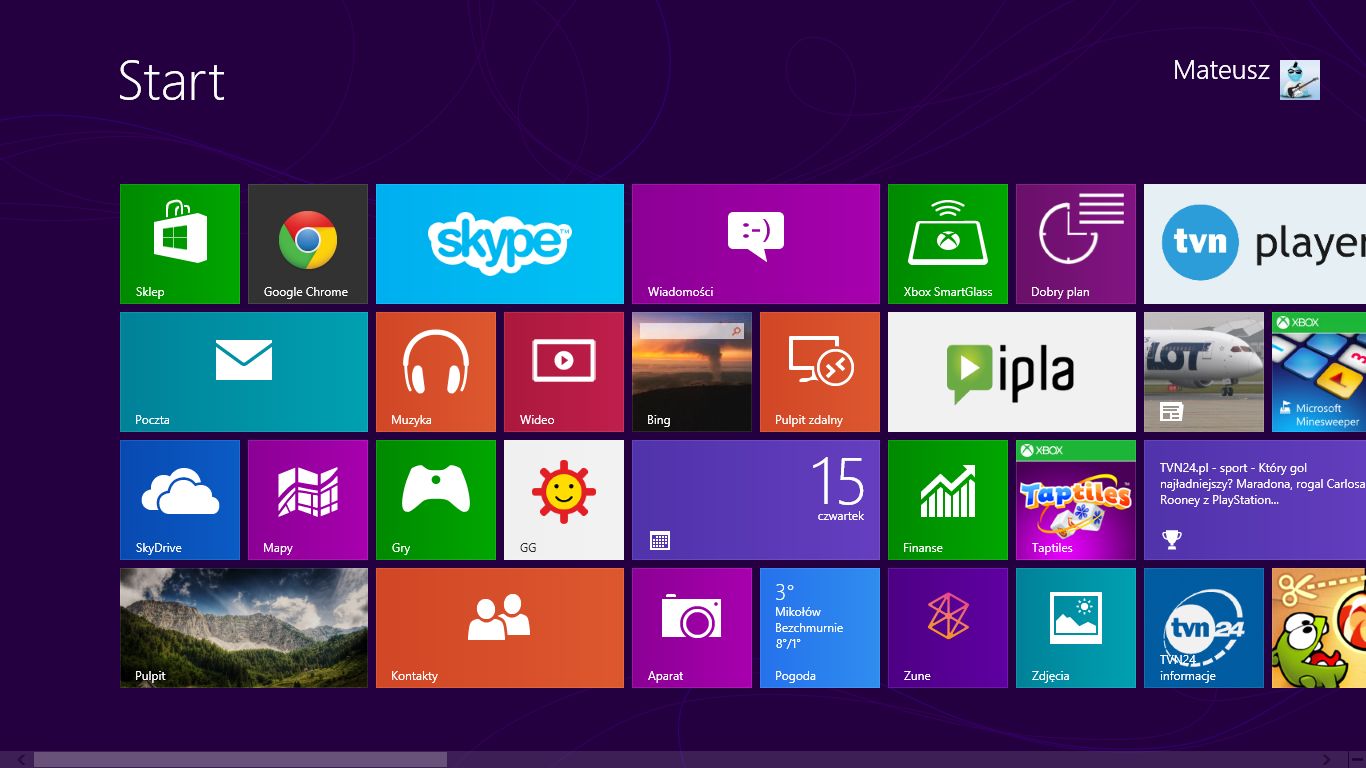Image resolution: width=1366 pixels, height=768 pixels.
Task: Open the calendar tile showing 15 czwartek
Action: pos(756,500)
